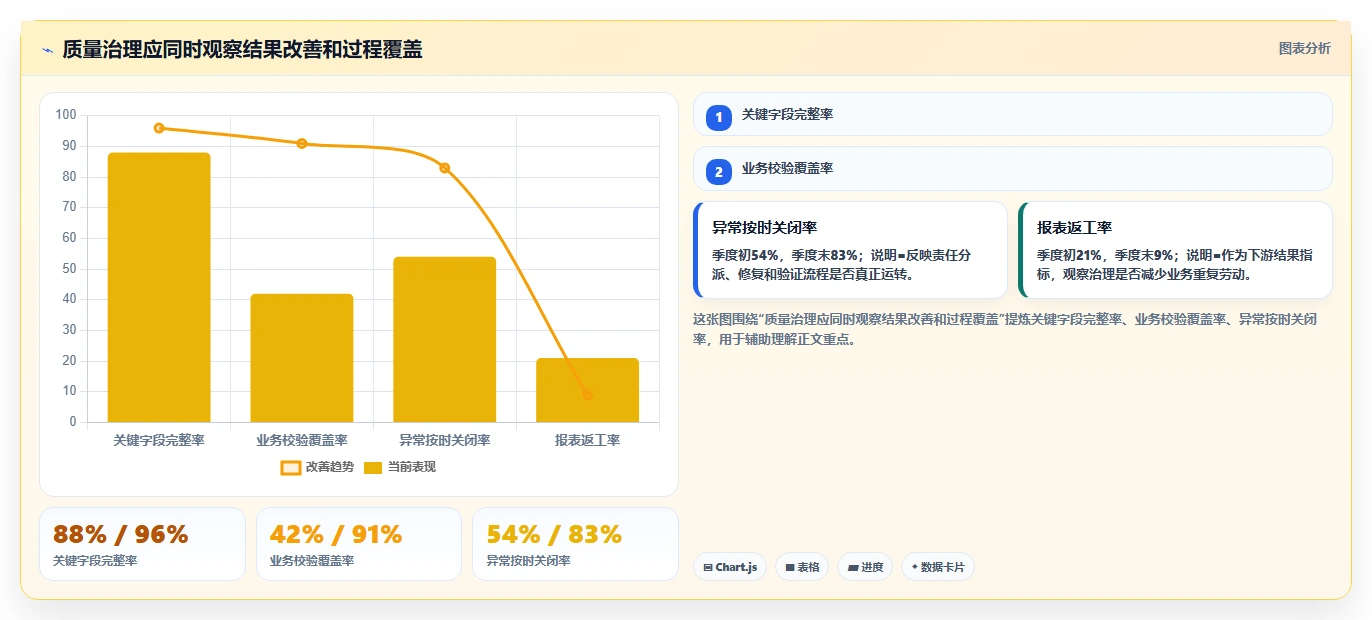Select the 业务校验覆盖率 list row

click(1012, 168)
